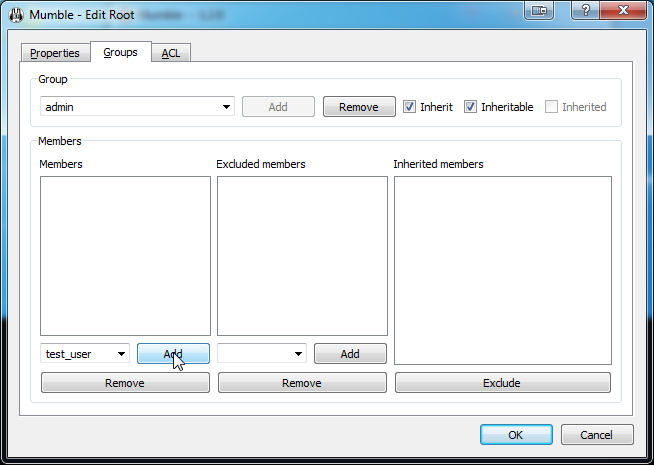Click inside the Members list box
This screenshot has width=654, height=465.
(x=126, y=256)
